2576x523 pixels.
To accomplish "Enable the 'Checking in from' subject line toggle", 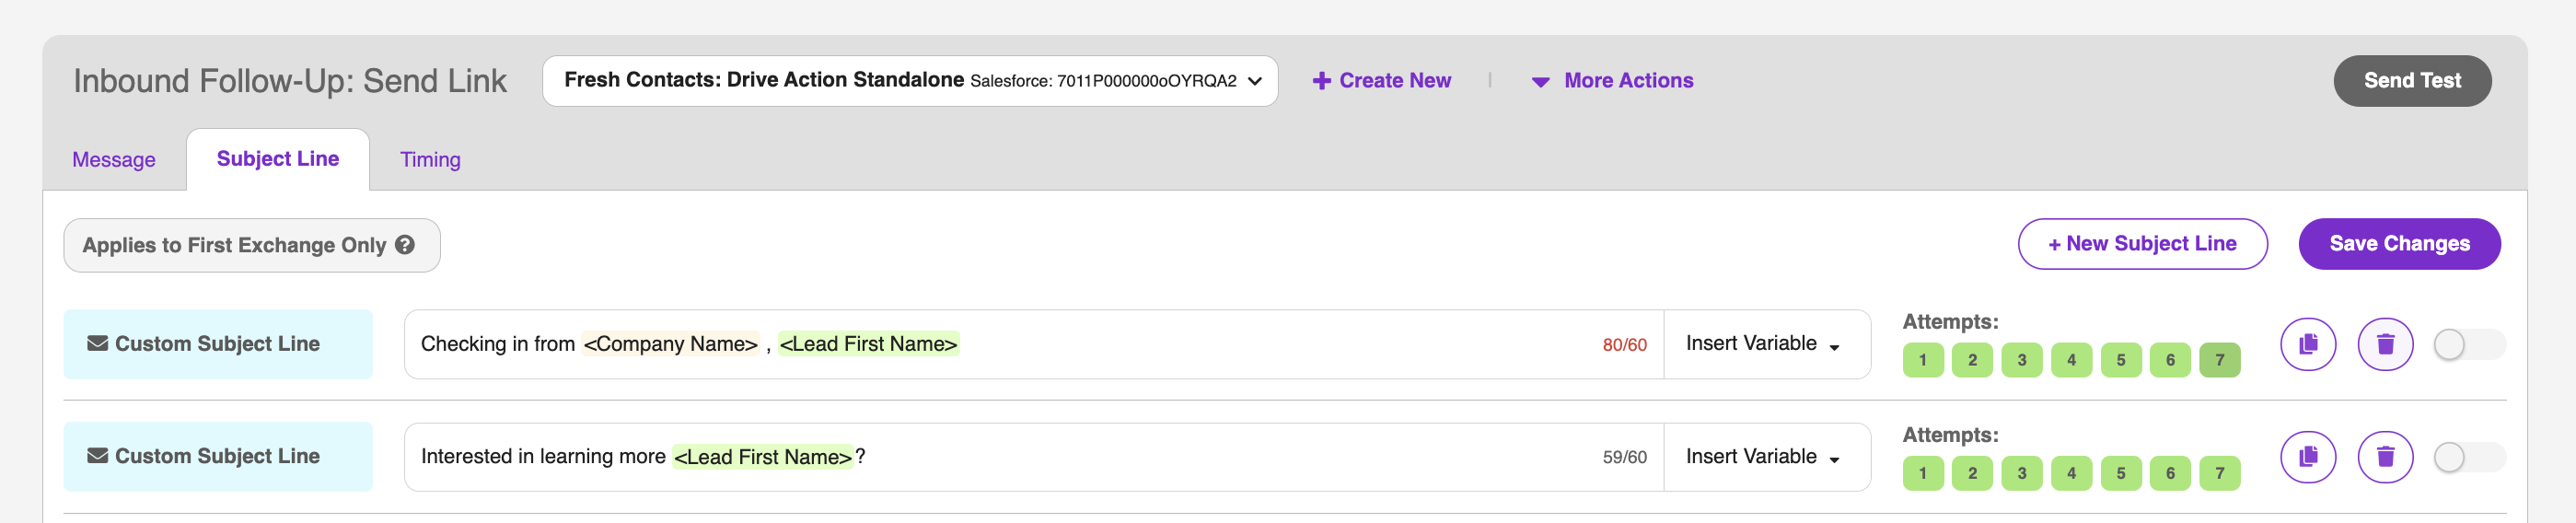I will [2468, 344].
